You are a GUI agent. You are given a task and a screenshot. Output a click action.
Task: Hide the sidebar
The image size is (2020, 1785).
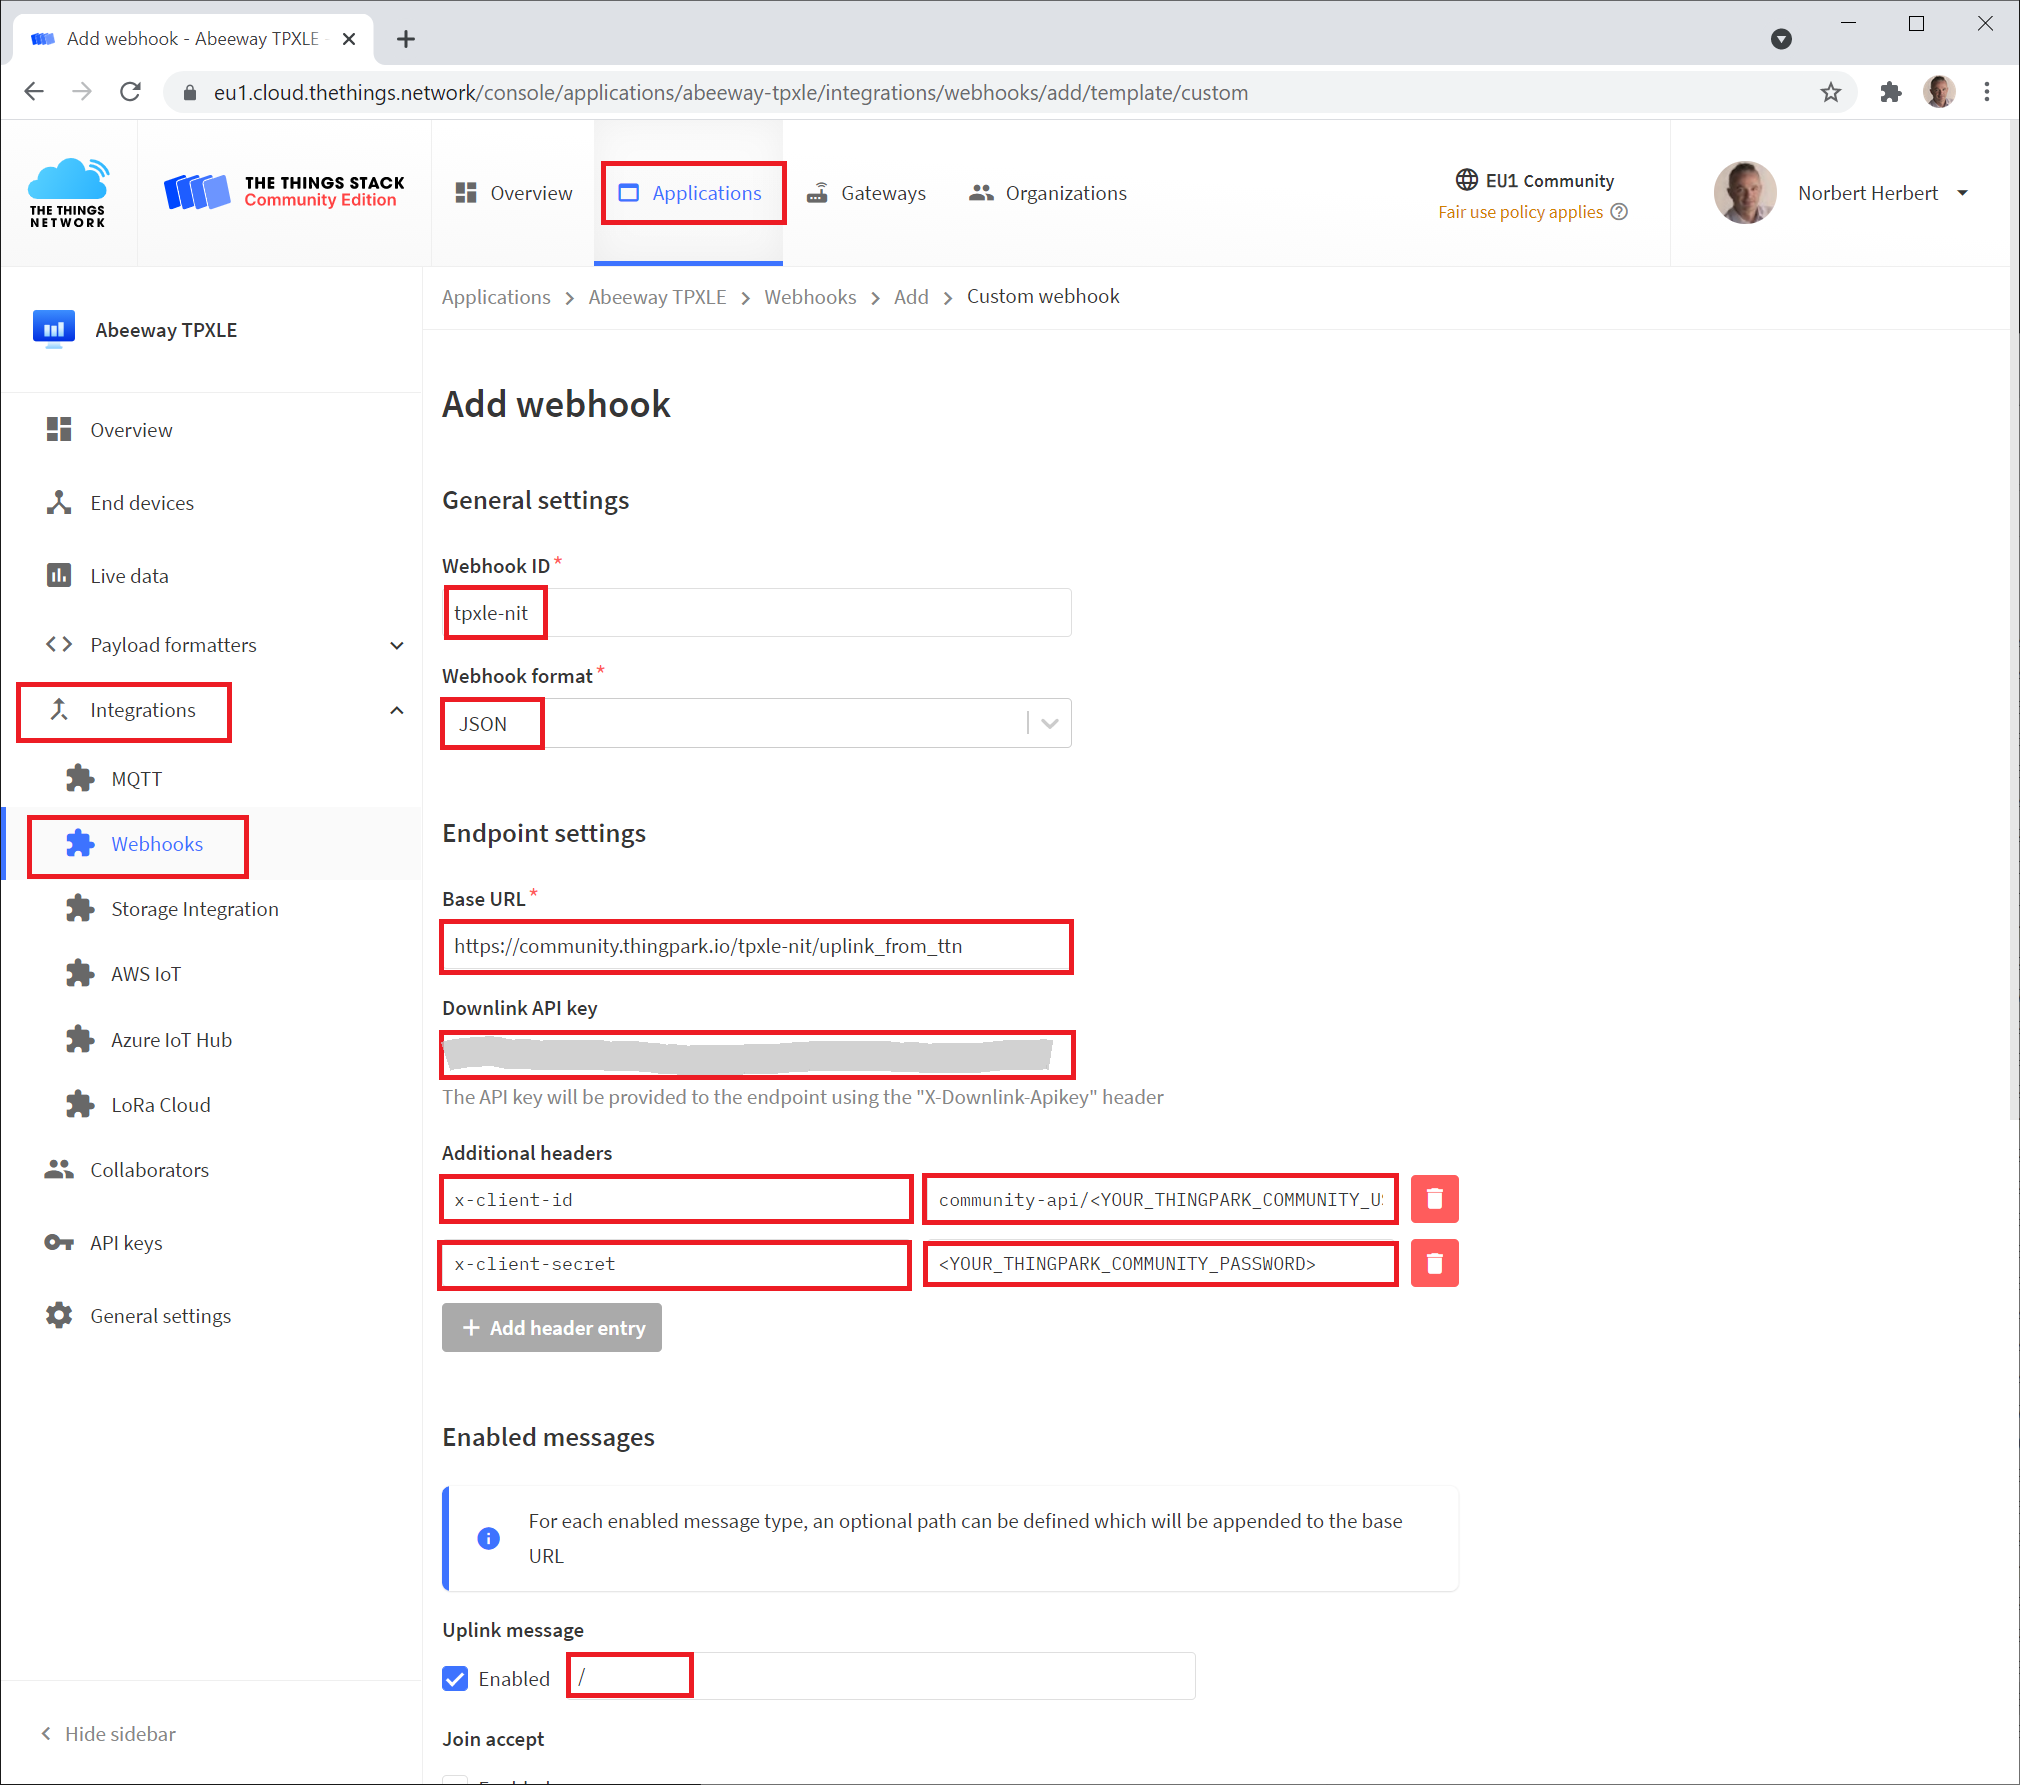point(108,1734)
